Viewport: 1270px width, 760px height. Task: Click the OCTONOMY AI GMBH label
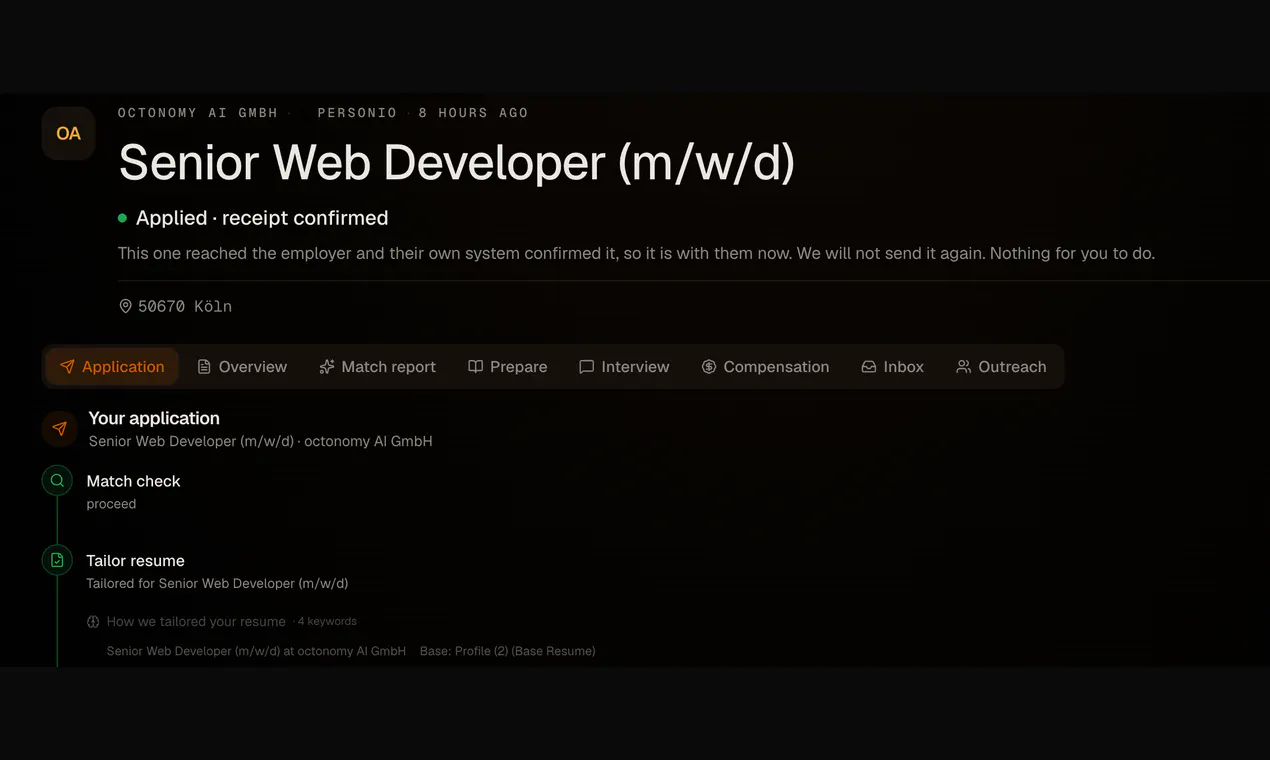pyautogui.click(x=198, y=113)
